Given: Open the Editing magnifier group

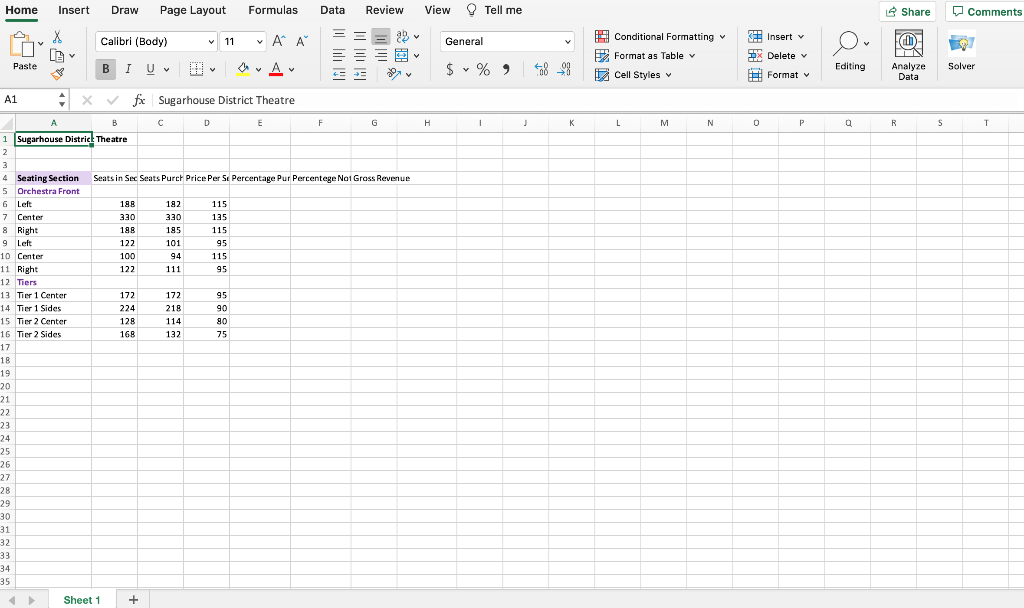Looking at the screenshot, I should point(850,50).
